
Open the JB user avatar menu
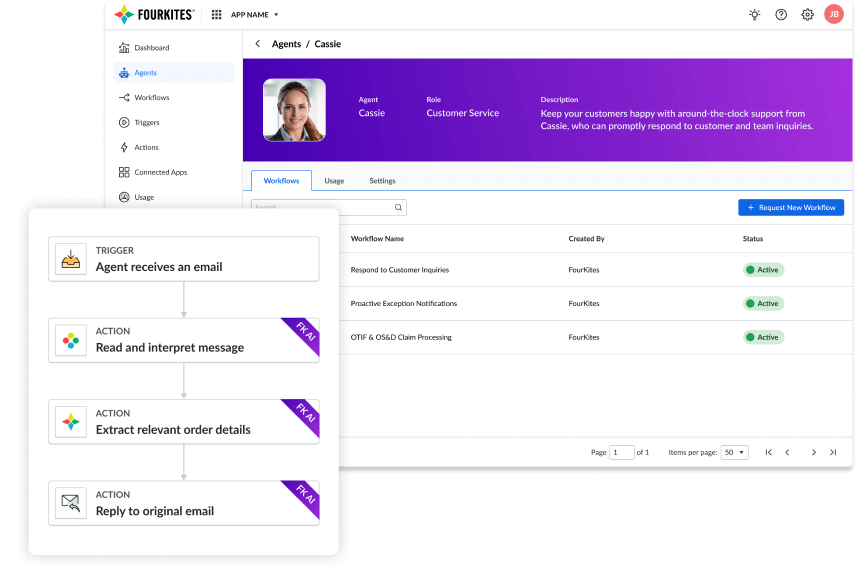tap(834, 14)
